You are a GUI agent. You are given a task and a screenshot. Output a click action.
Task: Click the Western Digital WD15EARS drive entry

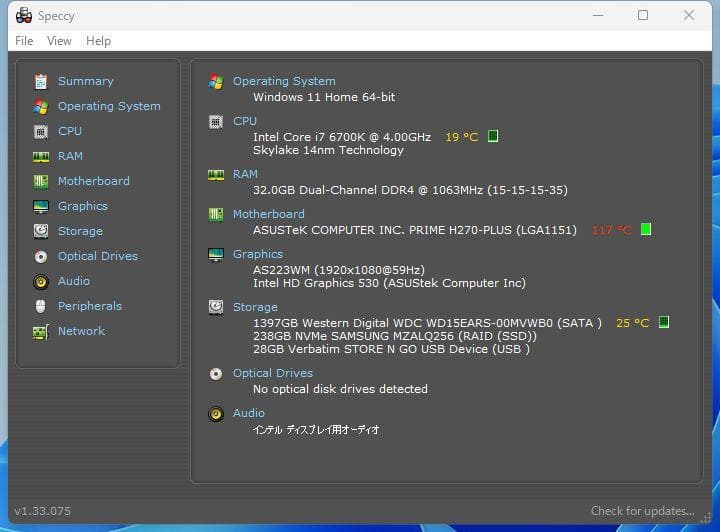pyautogui.click(x=427, y=323)
